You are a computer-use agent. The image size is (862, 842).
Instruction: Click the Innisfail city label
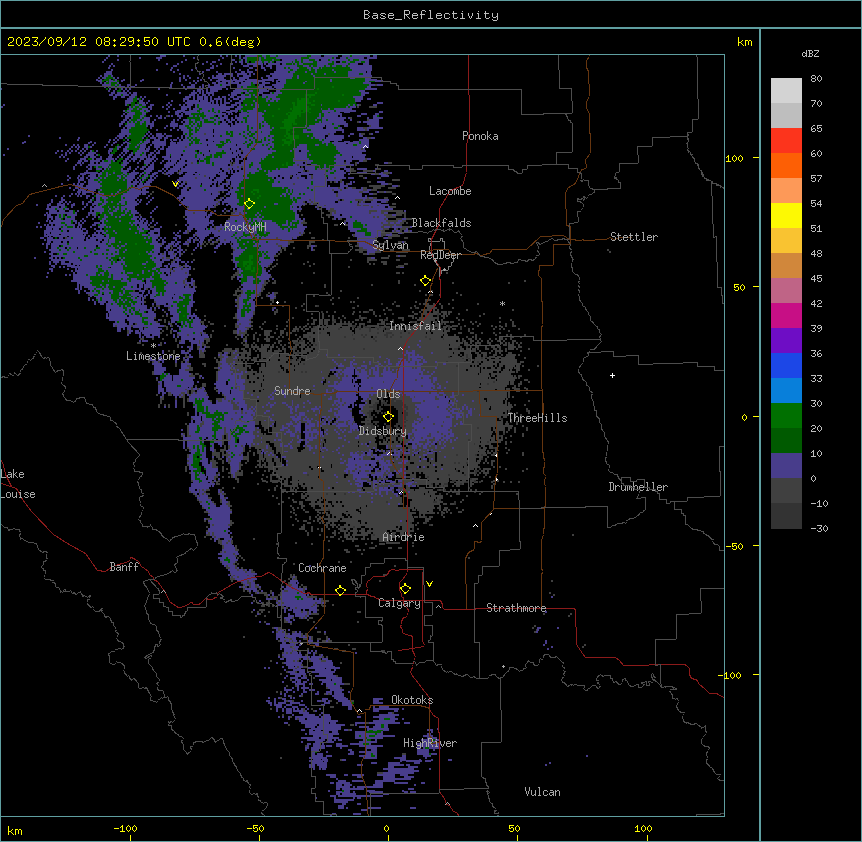point(415,326)
